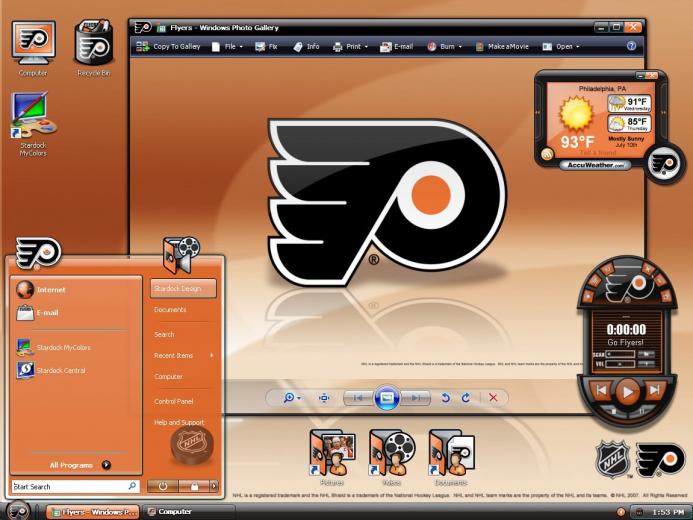Click Wednesday 91°F forecast in weather widget
This screenshot has height=520, width=693.
click(x=629, y=103)
